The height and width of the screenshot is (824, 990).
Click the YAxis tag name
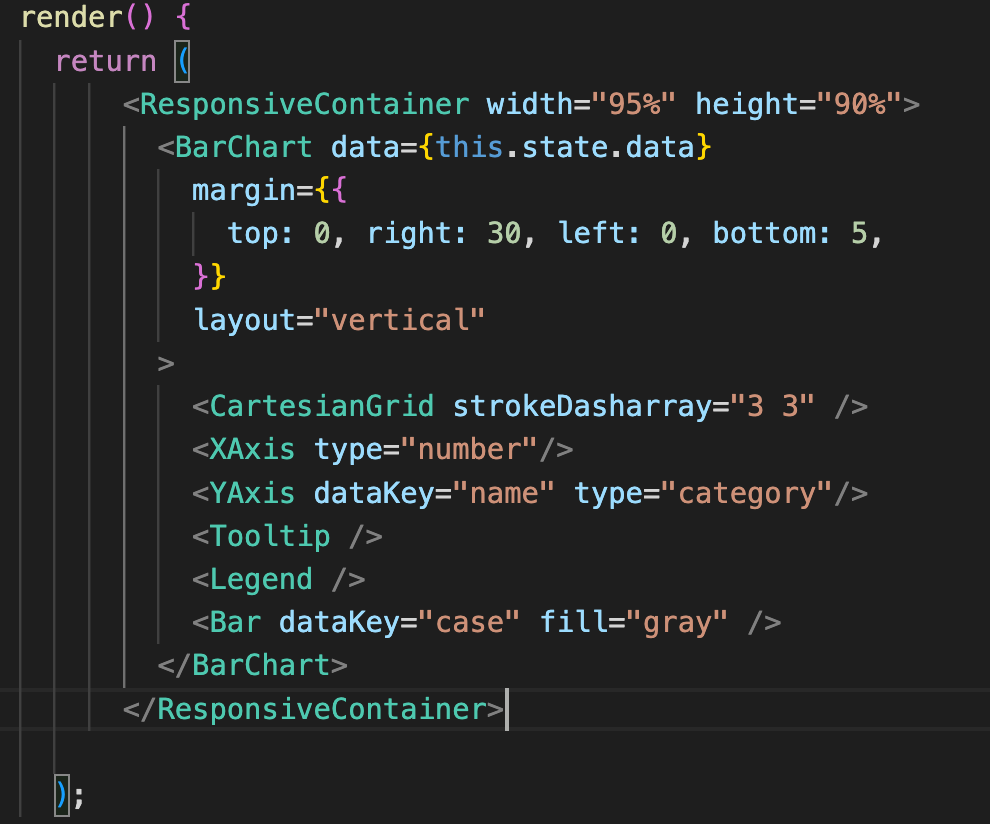coord(253,493)
